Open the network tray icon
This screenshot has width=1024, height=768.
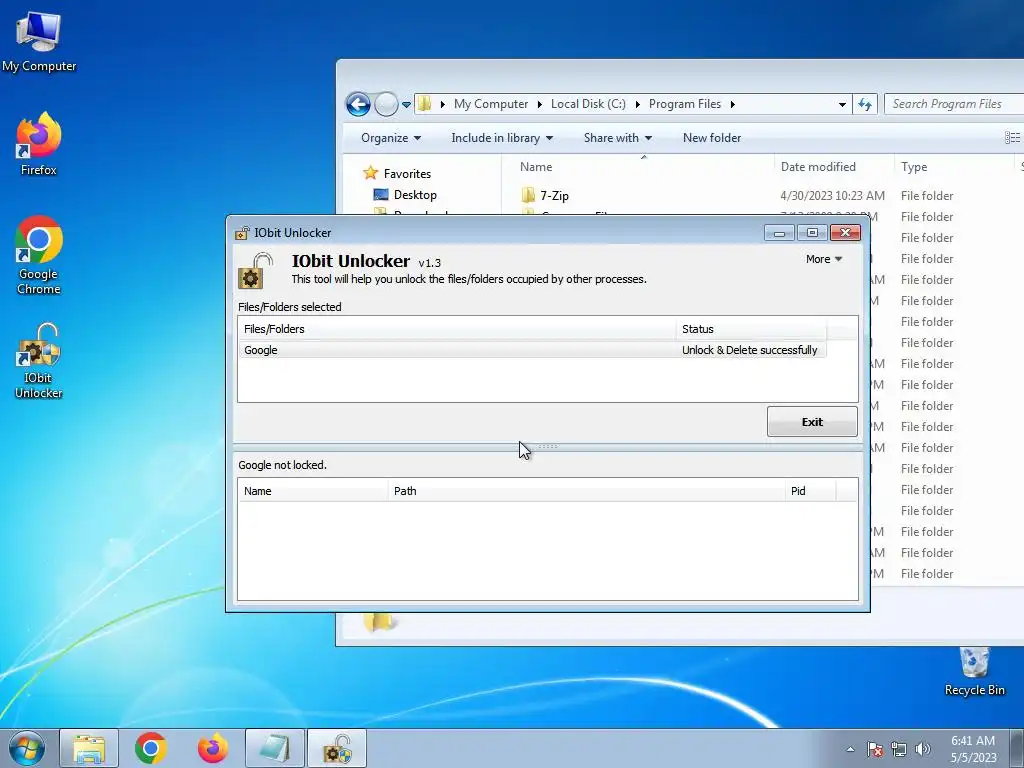click(x=899, y=749)
